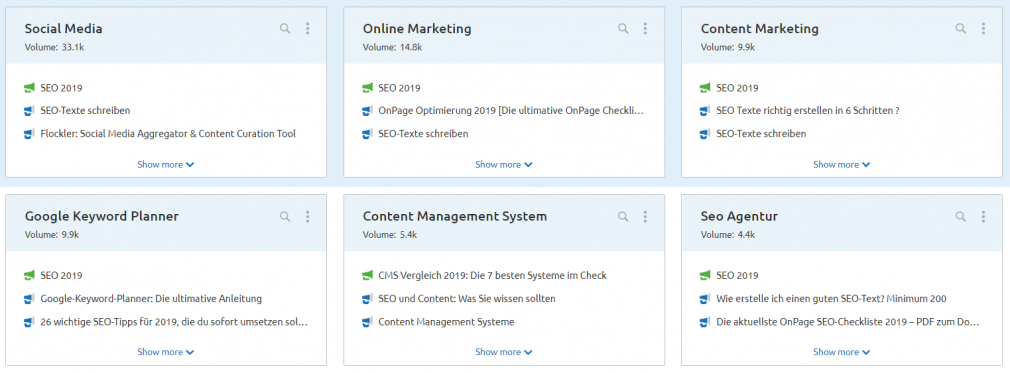Click the search icon on Online Marketing card
1010x373 pixels.
click(x=623, y=28)
